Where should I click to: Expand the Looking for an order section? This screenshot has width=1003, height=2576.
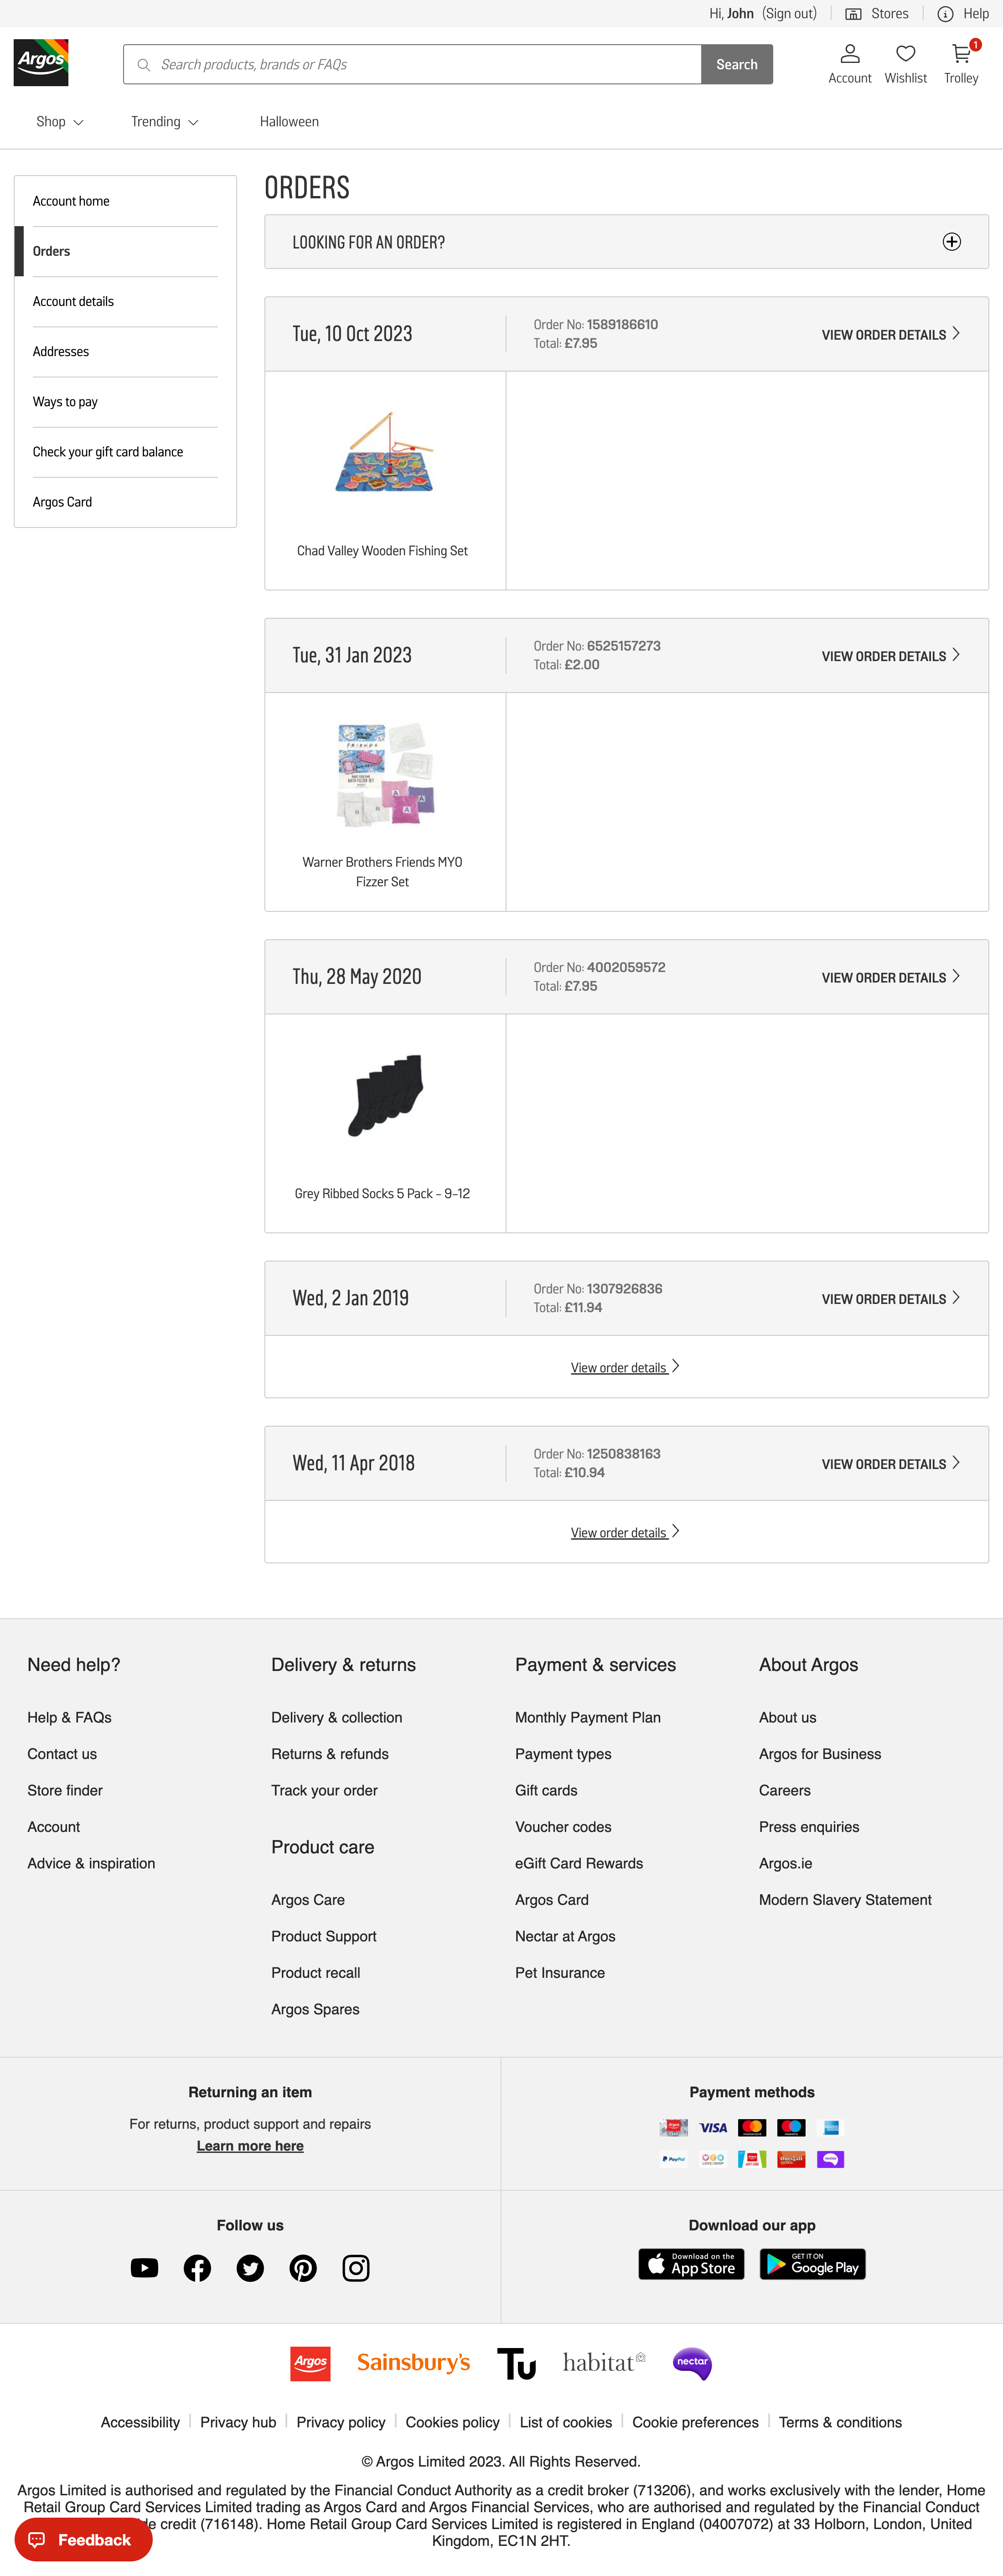point(951,241)
